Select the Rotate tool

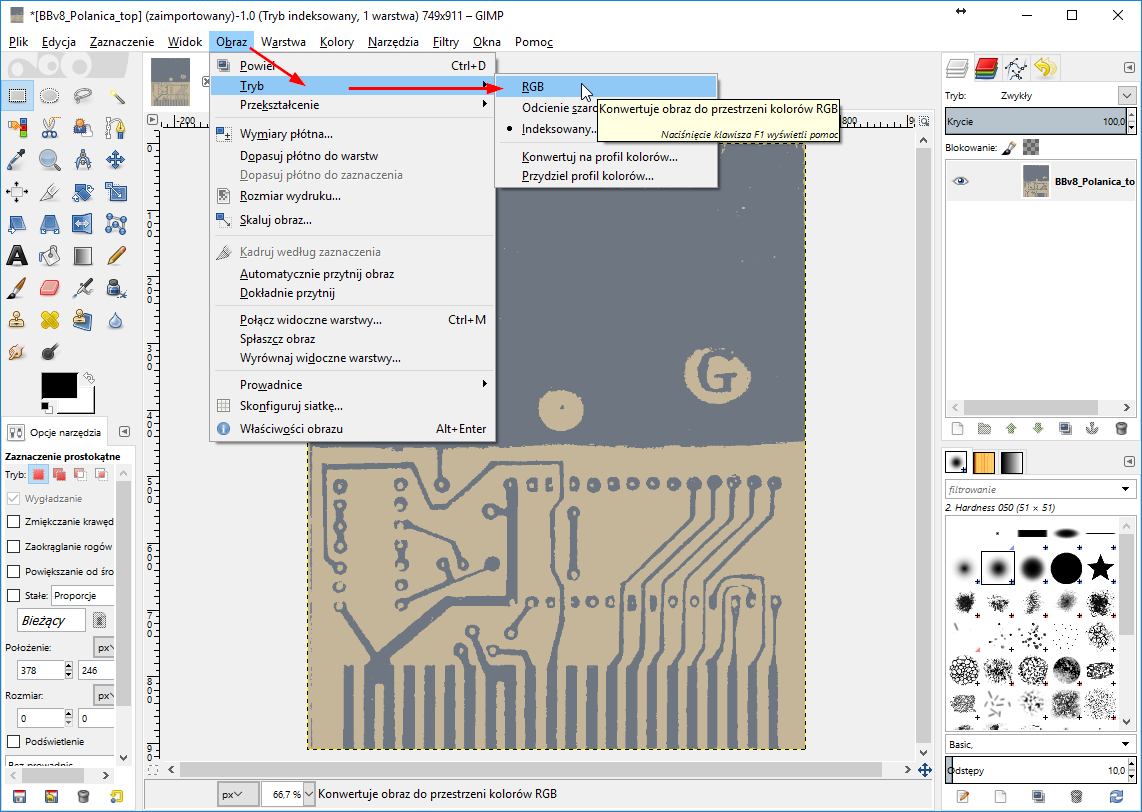83,192
